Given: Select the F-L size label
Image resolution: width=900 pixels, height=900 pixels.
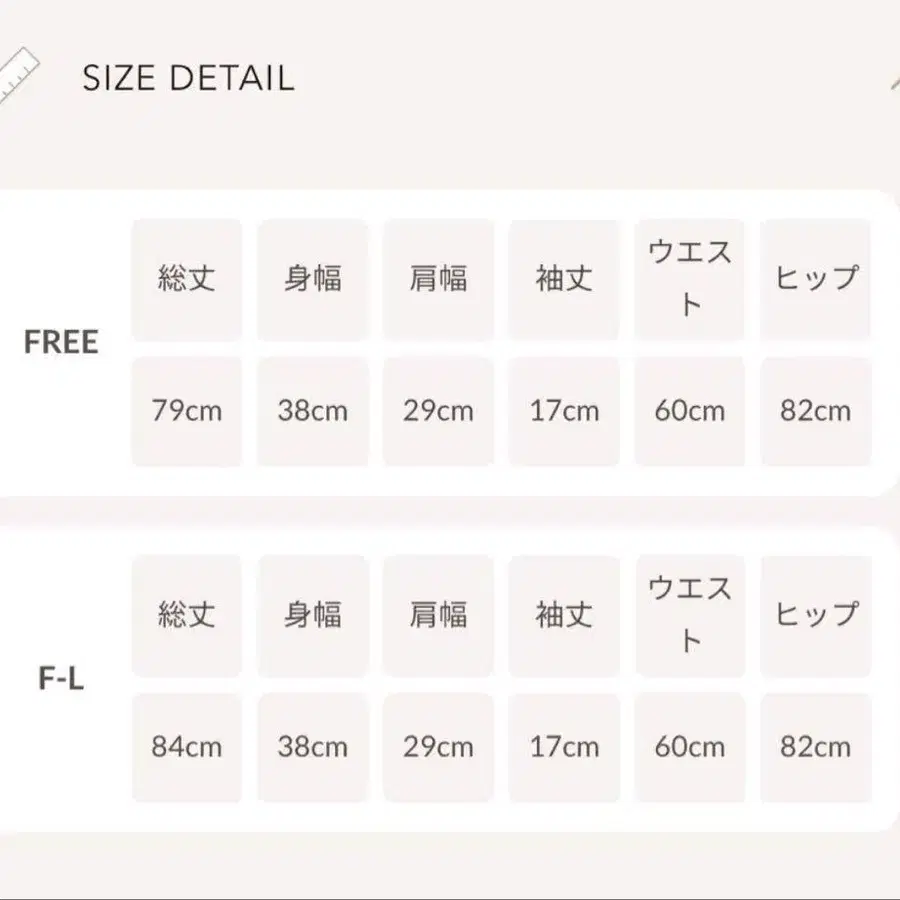Looking at the screenshot, I should (61, 678).
